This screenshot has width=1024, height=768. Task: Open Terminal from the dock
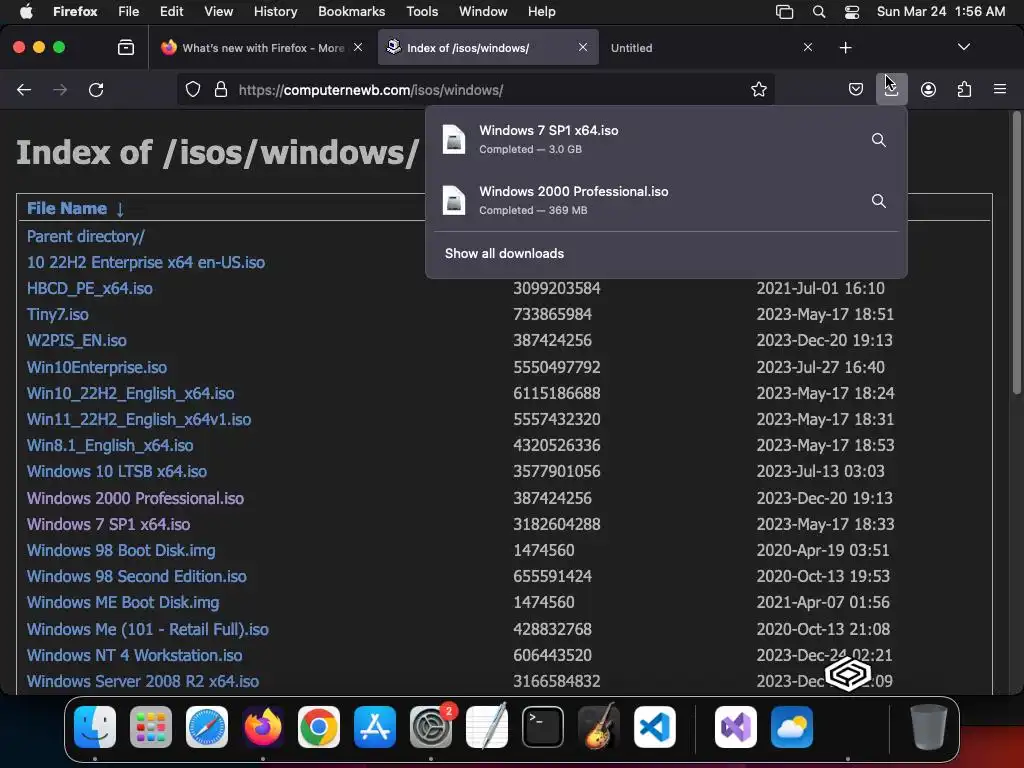(543, 727)
